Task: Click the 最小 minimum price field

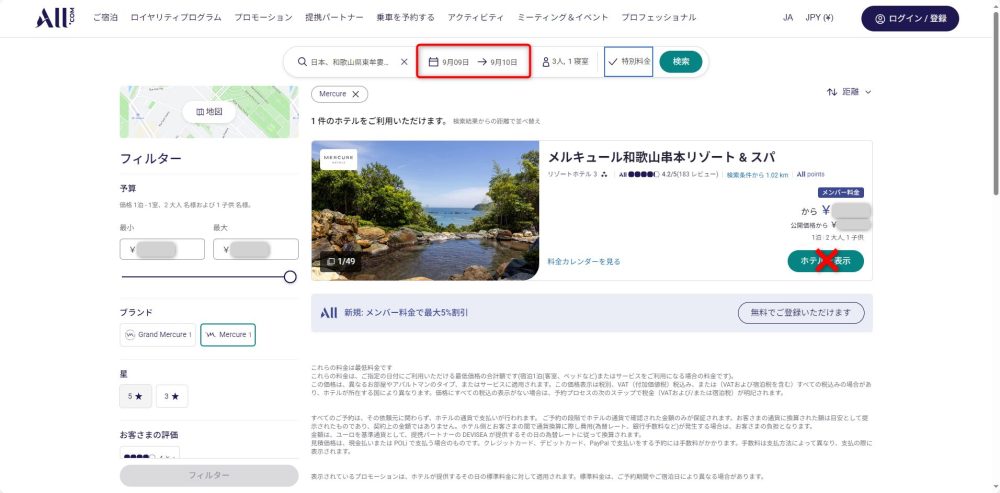Action: [162, 249]
